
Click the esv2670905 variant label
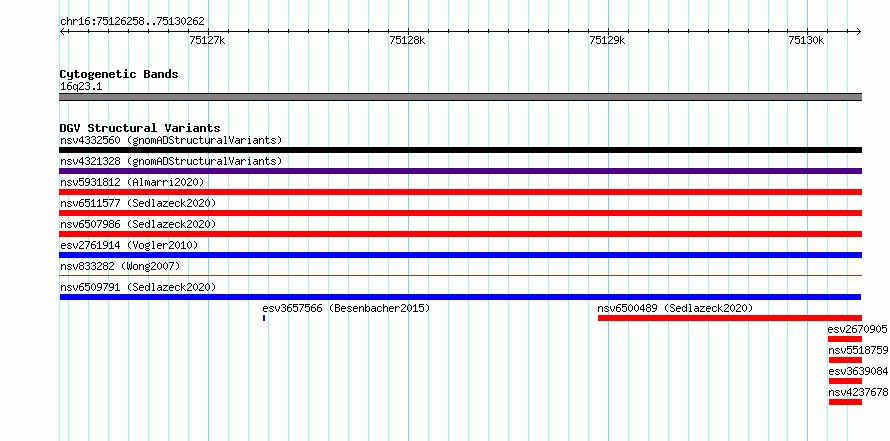[857, 329]
